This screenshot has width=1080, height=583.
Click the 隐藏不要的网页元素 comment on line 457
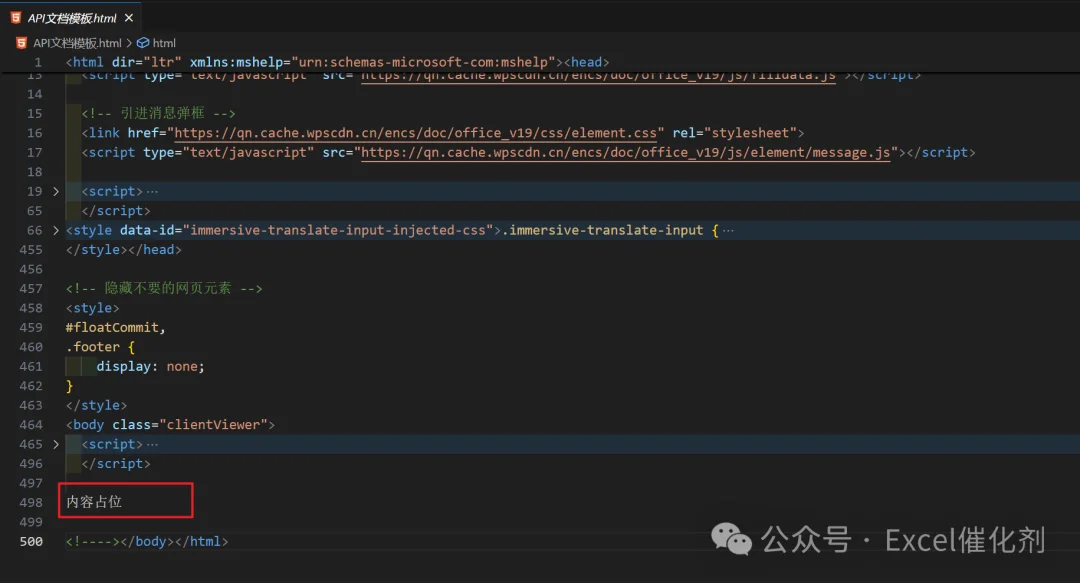(164, 288)
